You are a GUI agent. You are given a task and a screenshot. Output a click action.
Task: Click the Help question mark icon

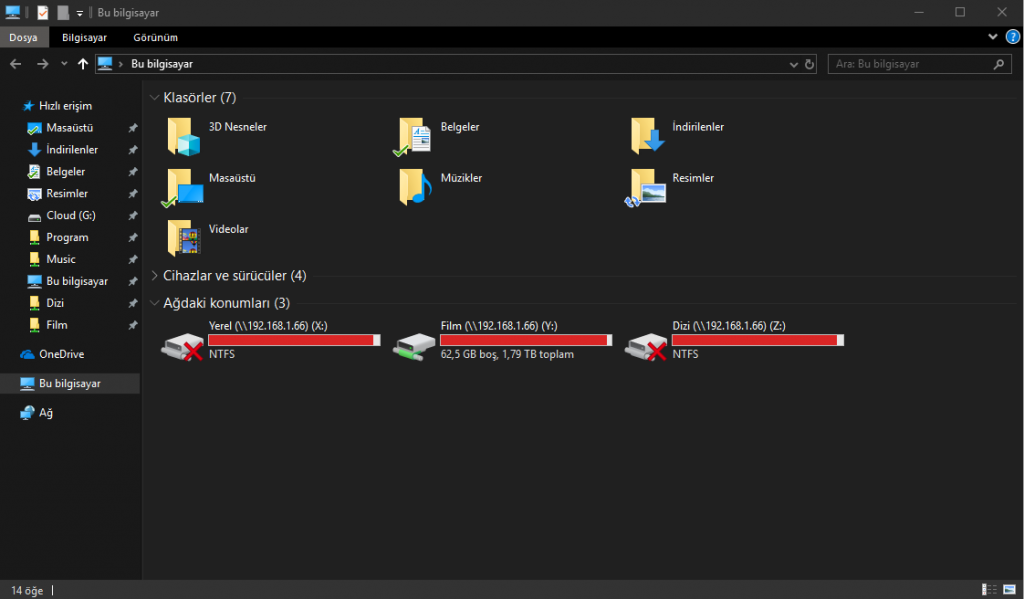coord(1012,37)
